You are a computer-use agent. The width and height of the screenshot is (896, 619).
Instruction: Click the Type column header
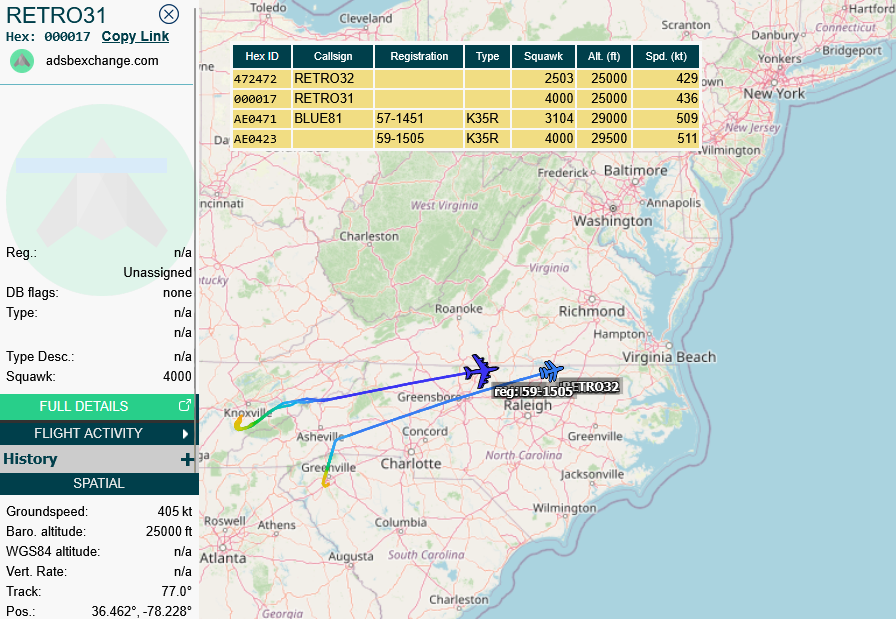[487, 57]
